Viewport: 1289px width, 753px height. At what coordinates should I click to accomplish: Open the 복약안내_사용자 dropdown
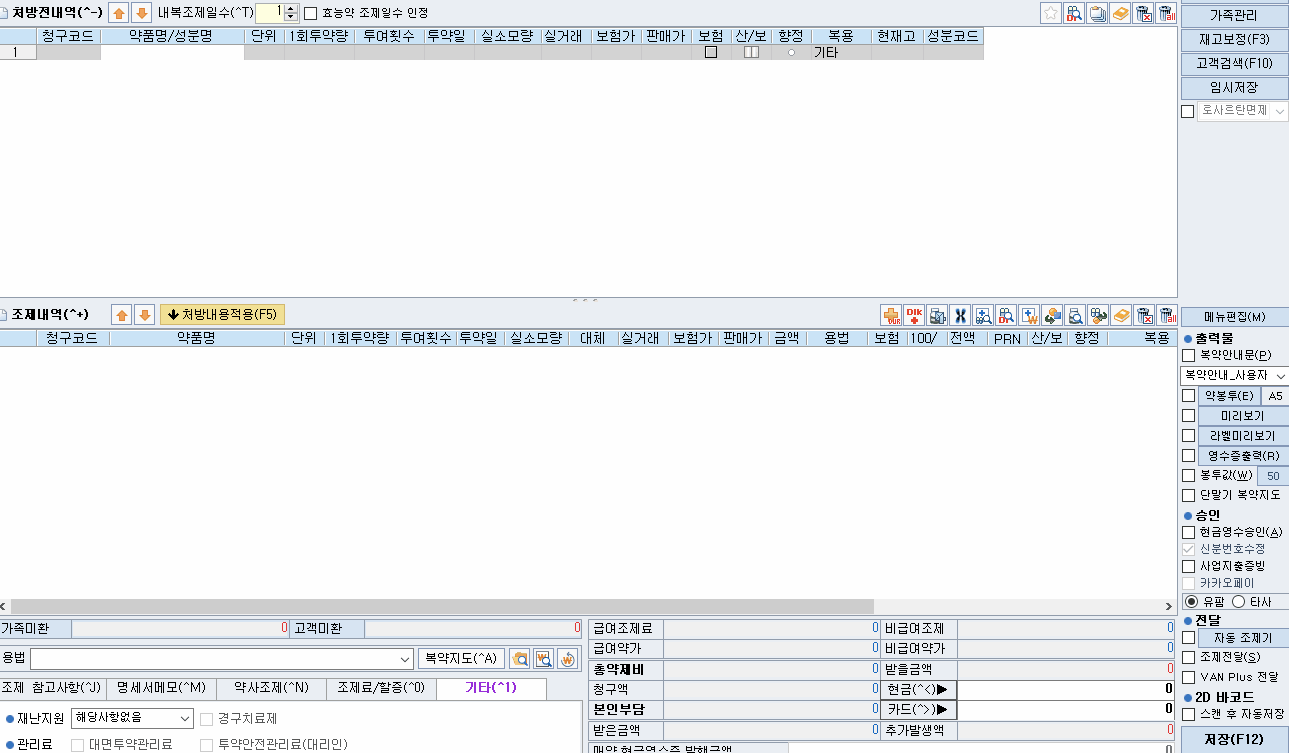point(1281,375)
